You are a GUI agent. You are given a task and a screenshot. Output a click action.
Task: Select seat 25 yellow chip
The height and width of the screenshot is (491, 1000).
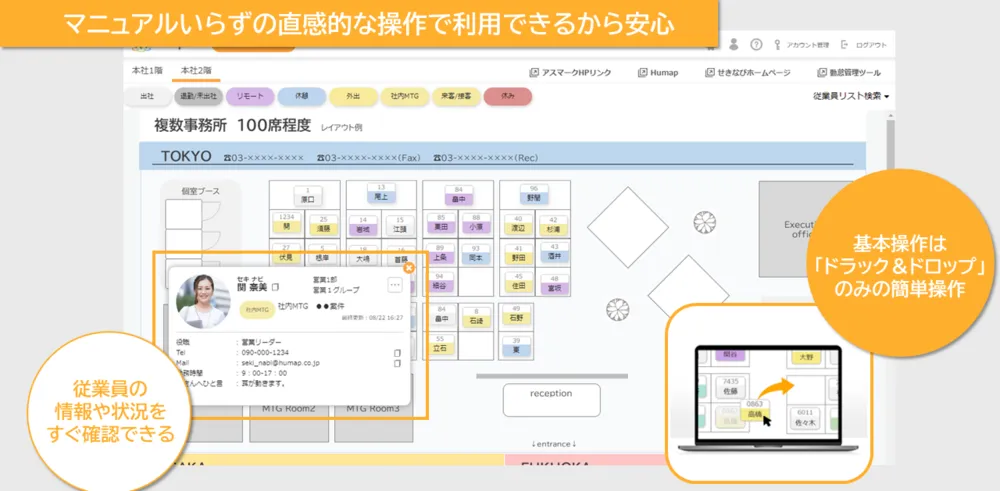[323, 224]
